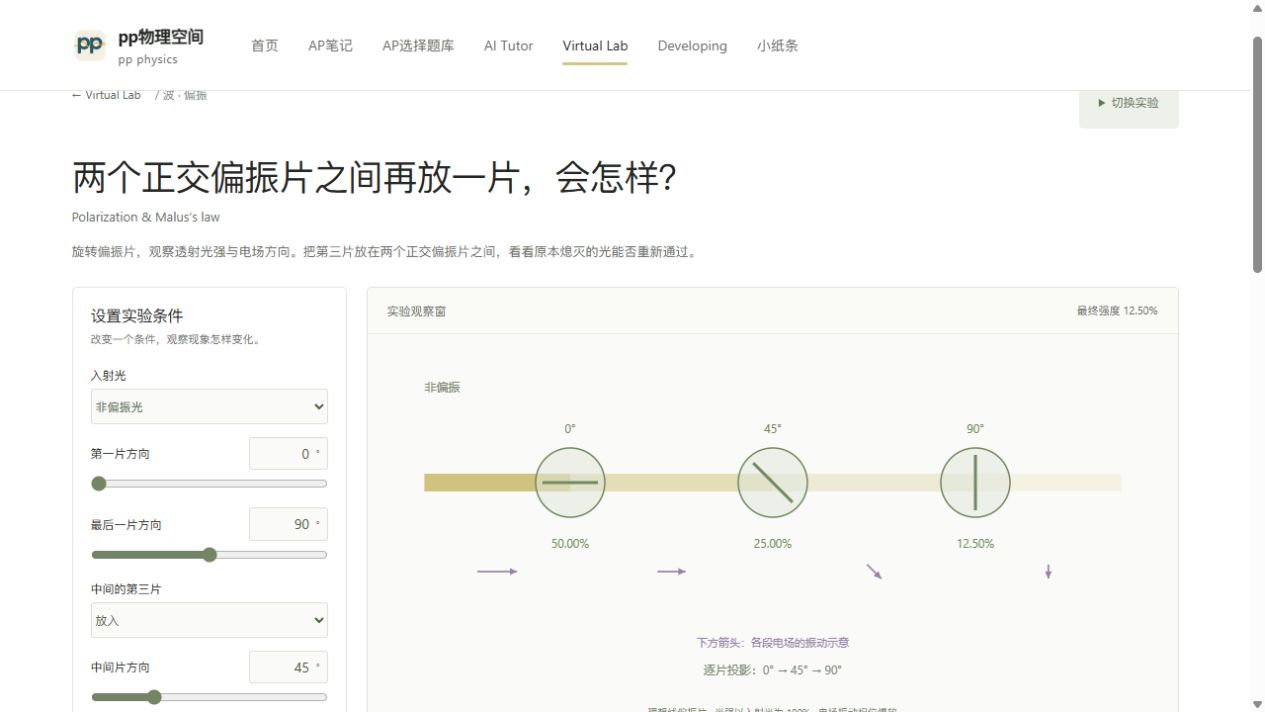Click the 中间片方向 slider handle

point(154,697)
